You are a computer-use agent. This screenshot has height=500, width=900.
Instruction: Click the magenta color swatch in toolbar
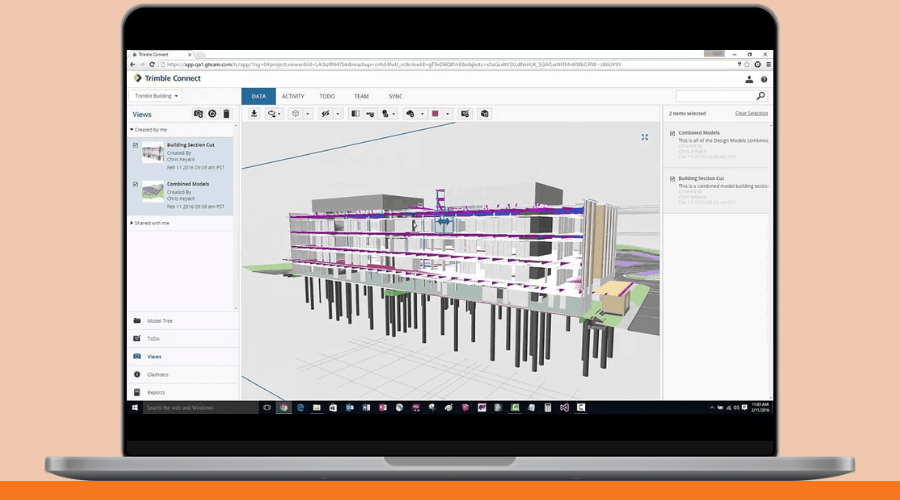point(436,114)
